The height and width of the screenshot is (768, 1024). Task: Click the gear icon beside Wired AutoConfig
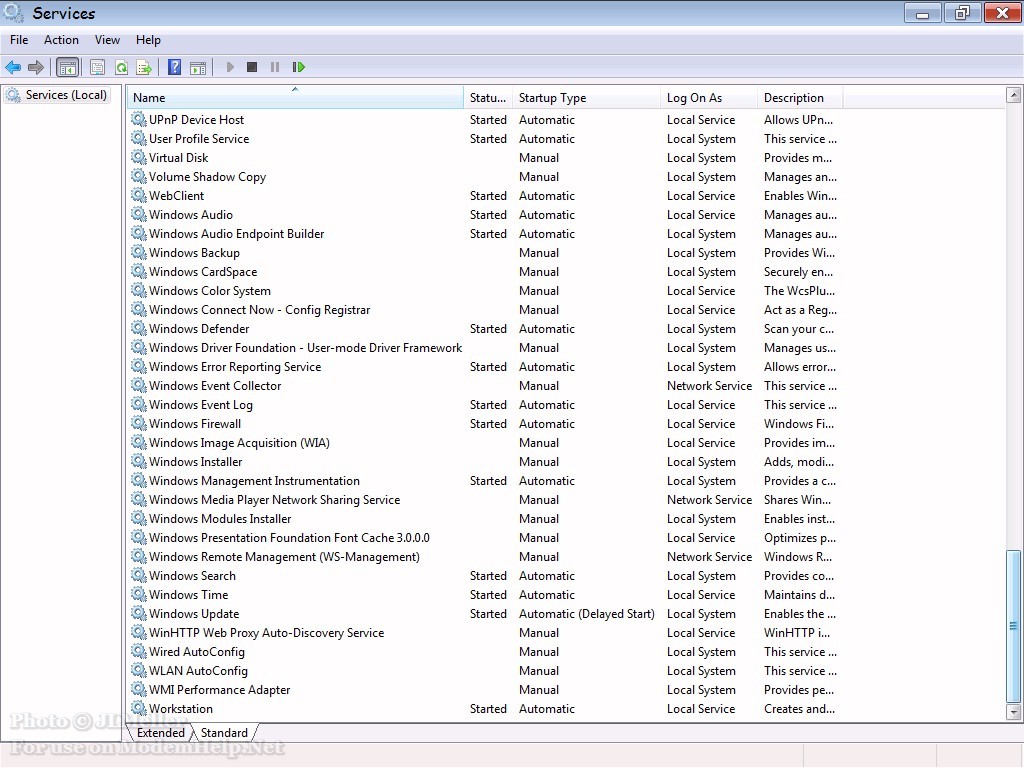138,651
